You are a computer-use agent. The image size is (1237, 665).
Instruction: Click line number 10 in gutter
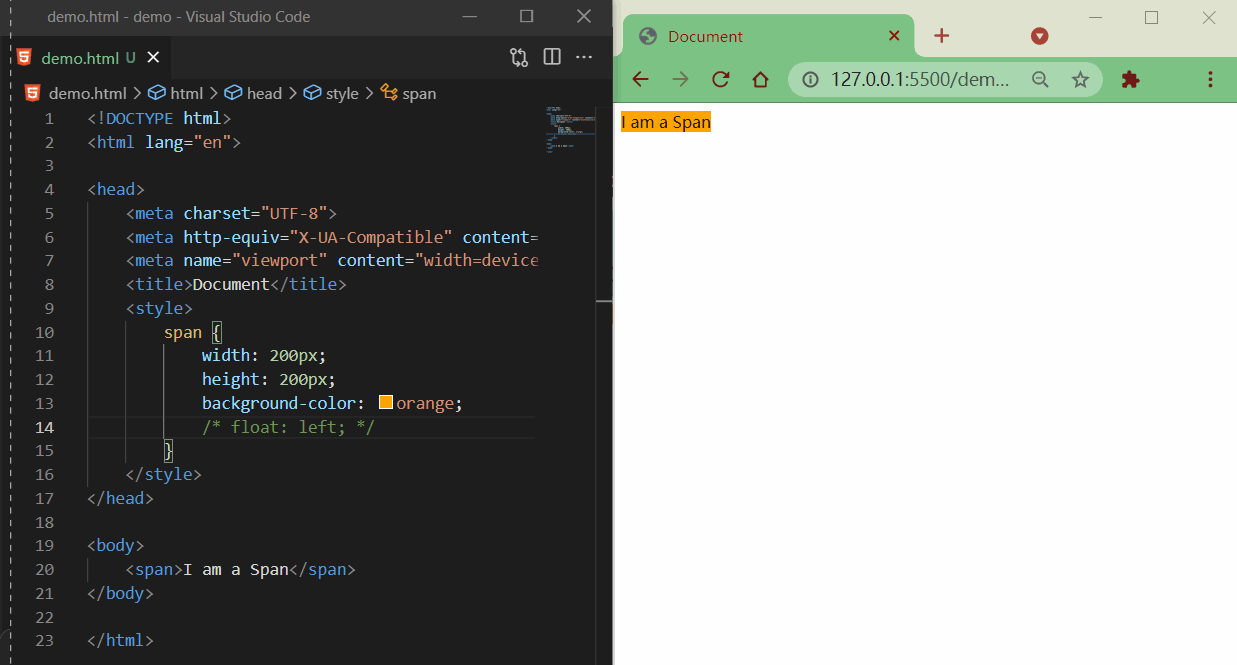[x=45, y=332]
